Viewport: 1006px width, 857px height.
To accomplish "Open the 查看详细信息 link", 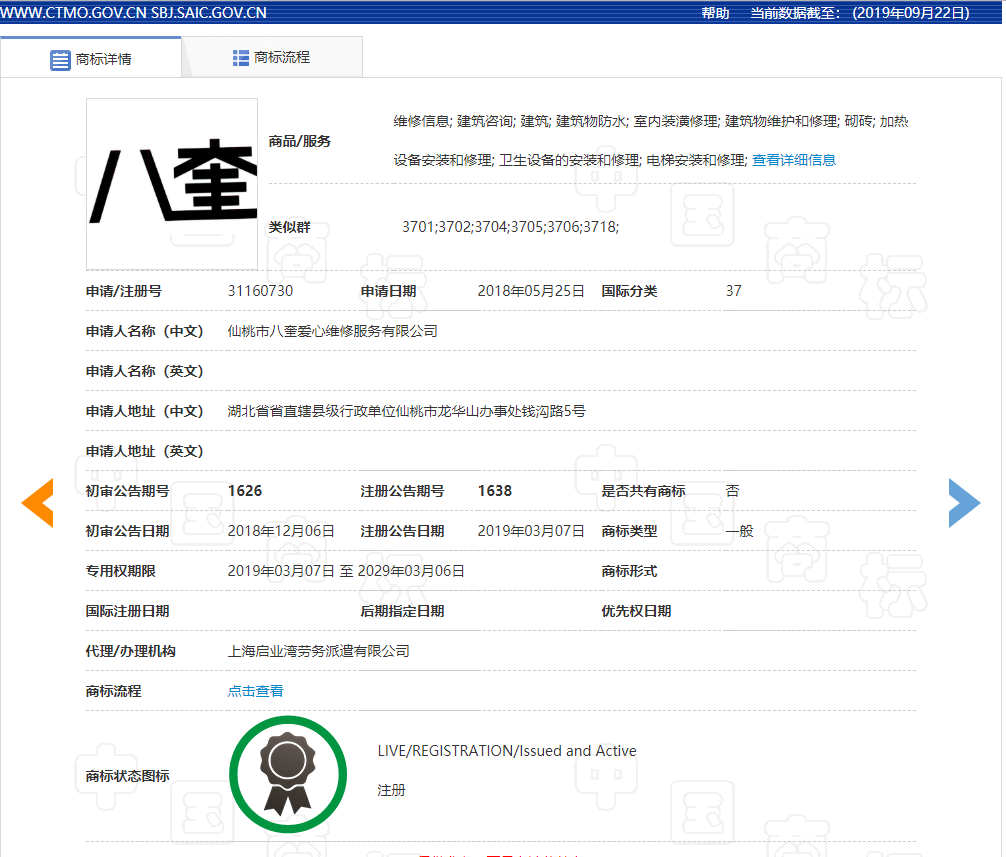I will [794, 160].
